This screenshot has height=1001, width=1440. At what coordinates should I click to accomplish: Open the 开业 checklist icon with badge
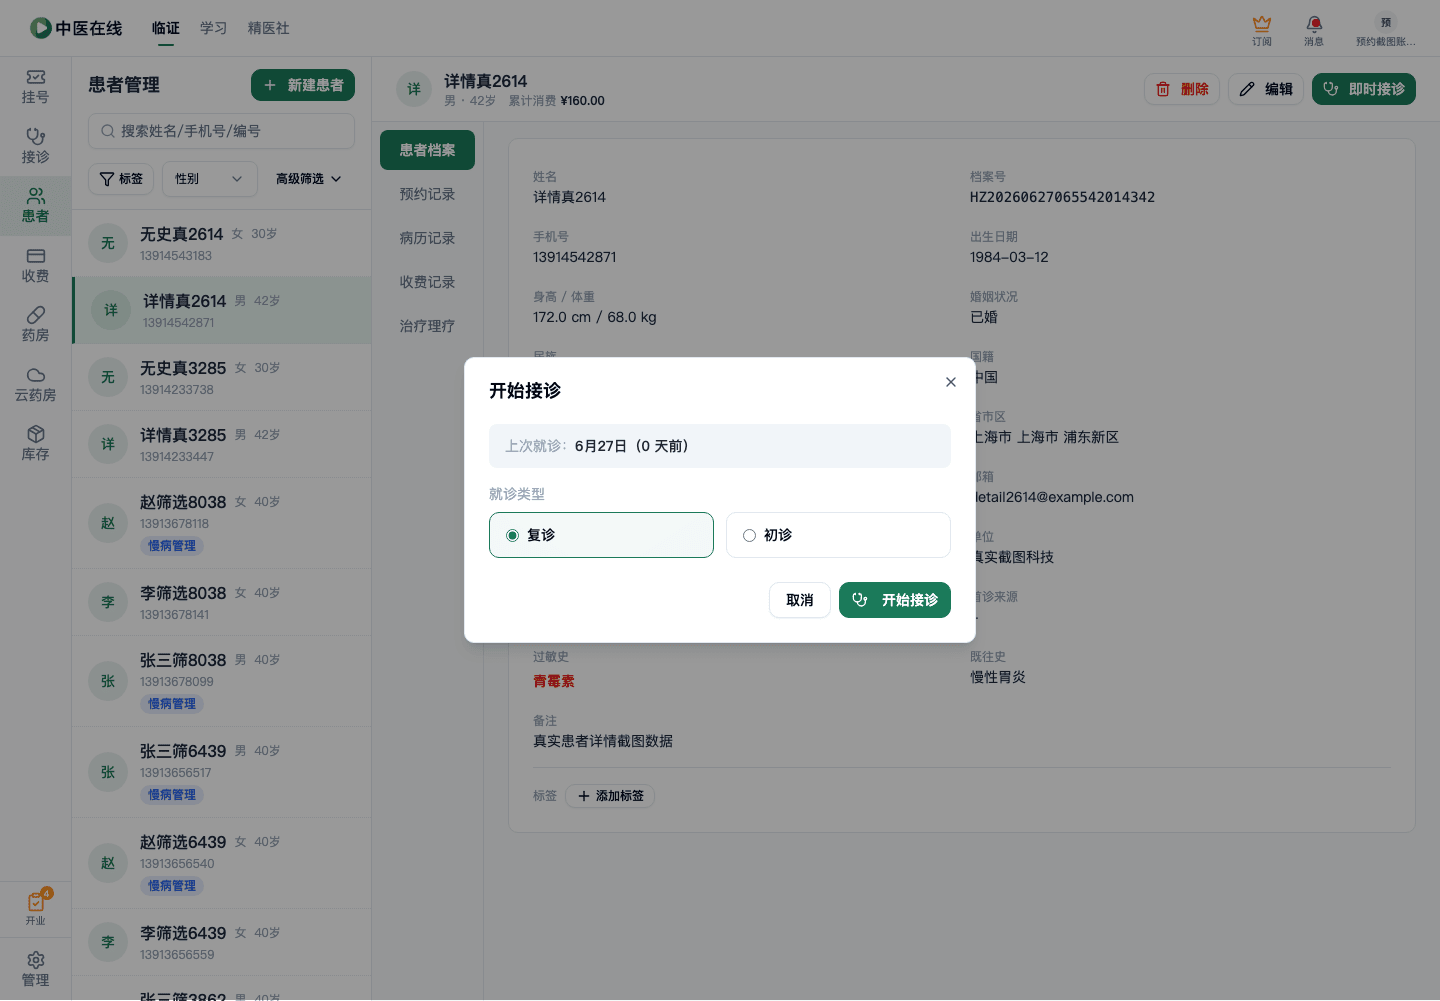(x=36, y=908)
